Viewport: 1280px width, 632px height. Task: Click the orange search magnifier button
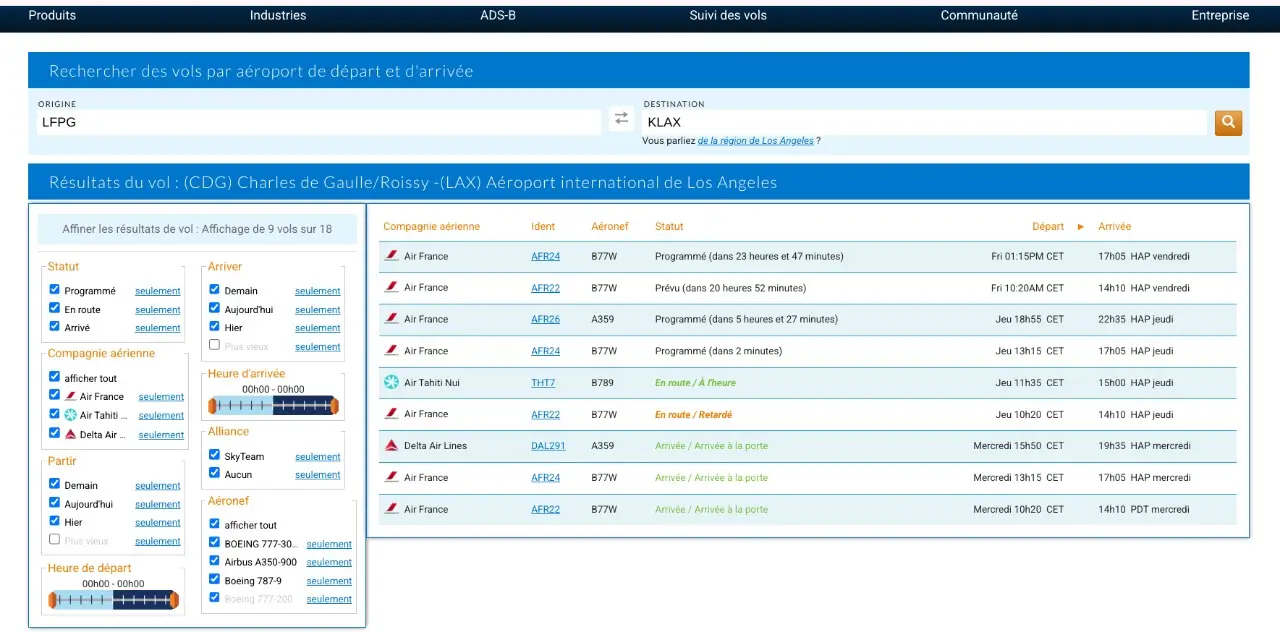[x=1228, y=123]
